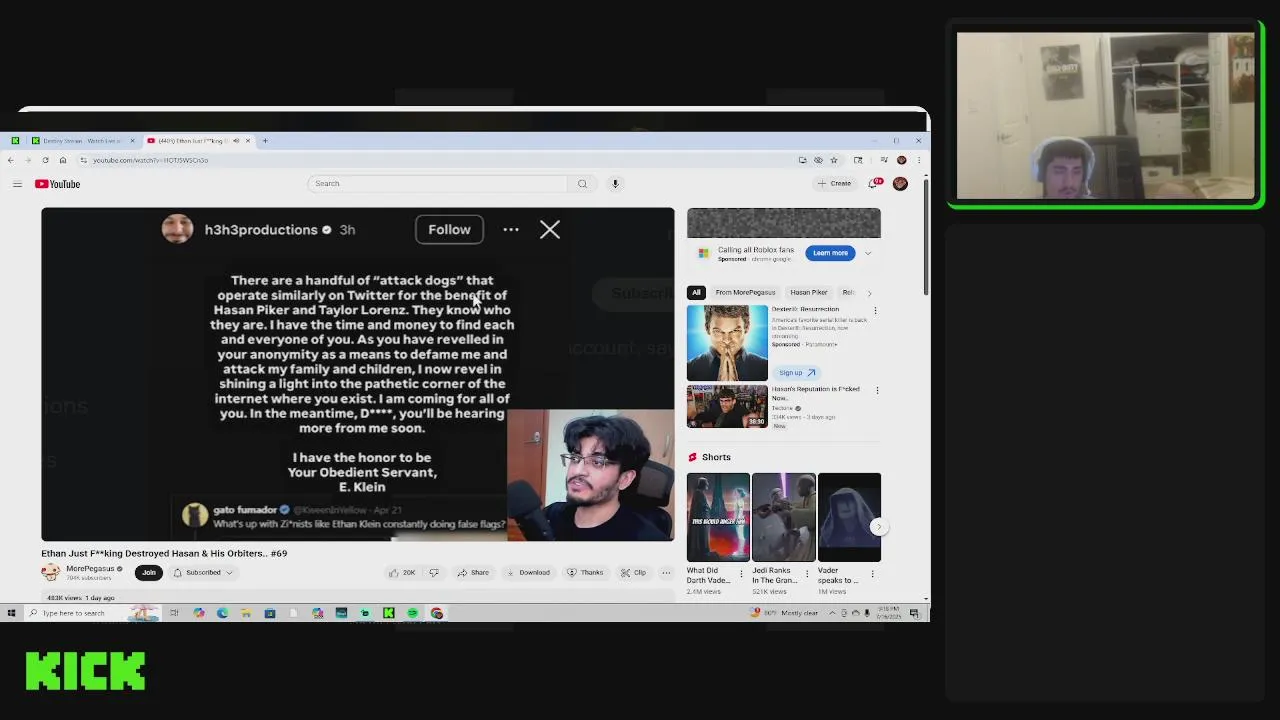Dislike the video with thumbs down
The width and height of the screenshot is (1280, 720).
click(x=433, y=572)
